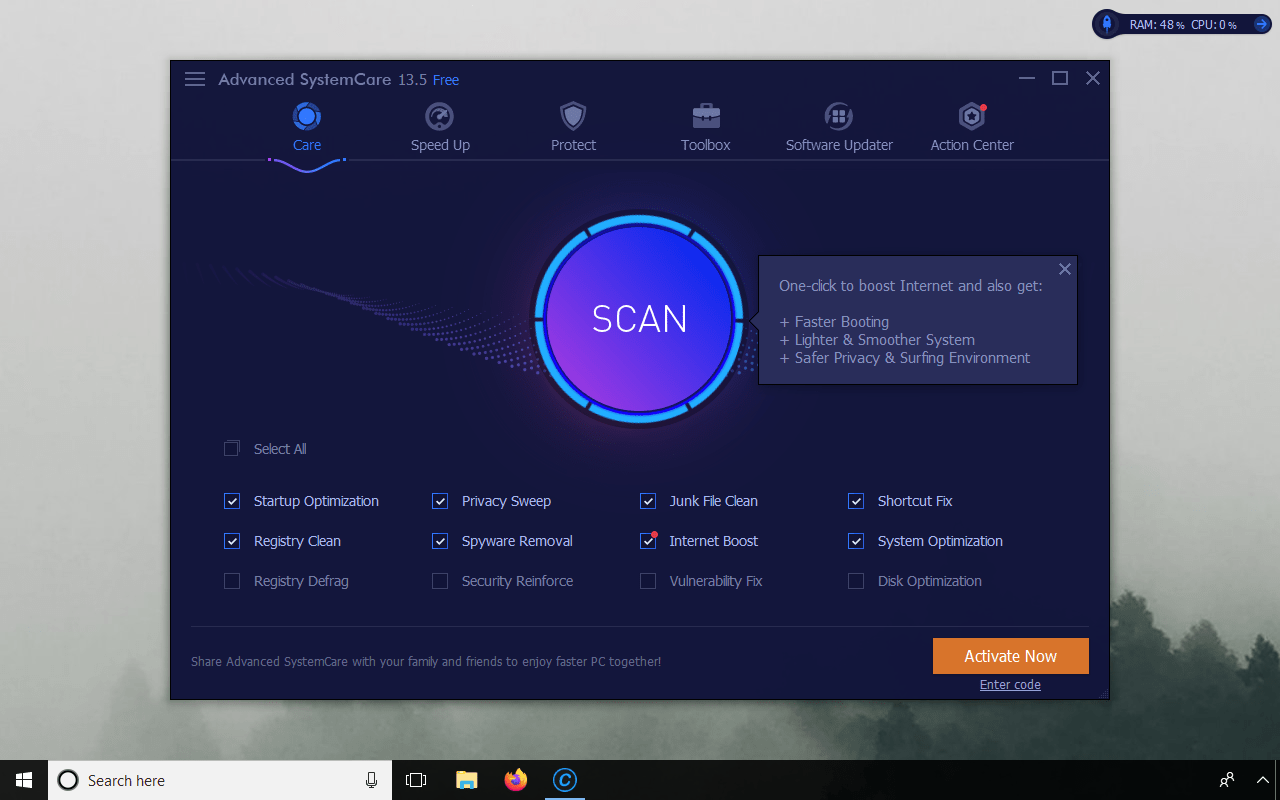Click the rocket icon in performance monitor
1280x800 pixels.
1107,24
